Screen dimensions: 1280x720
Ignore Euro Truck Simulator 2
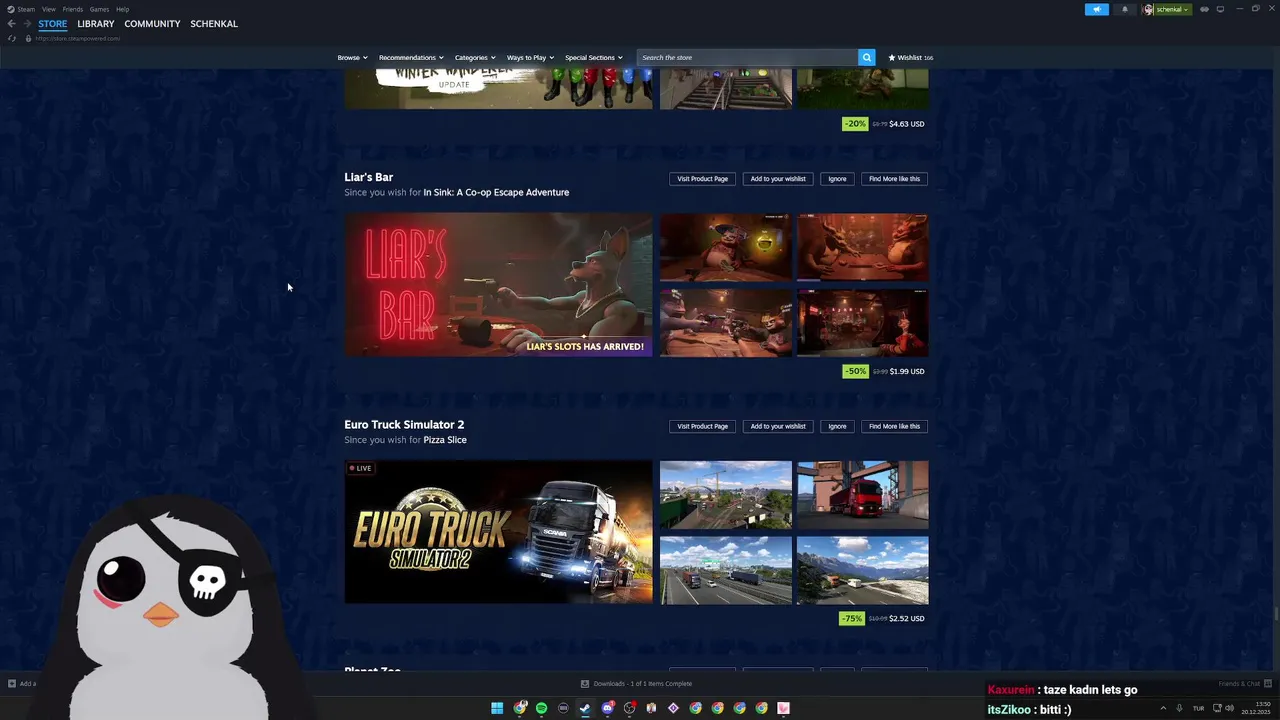pyautogui.click(x=837, y=426)
